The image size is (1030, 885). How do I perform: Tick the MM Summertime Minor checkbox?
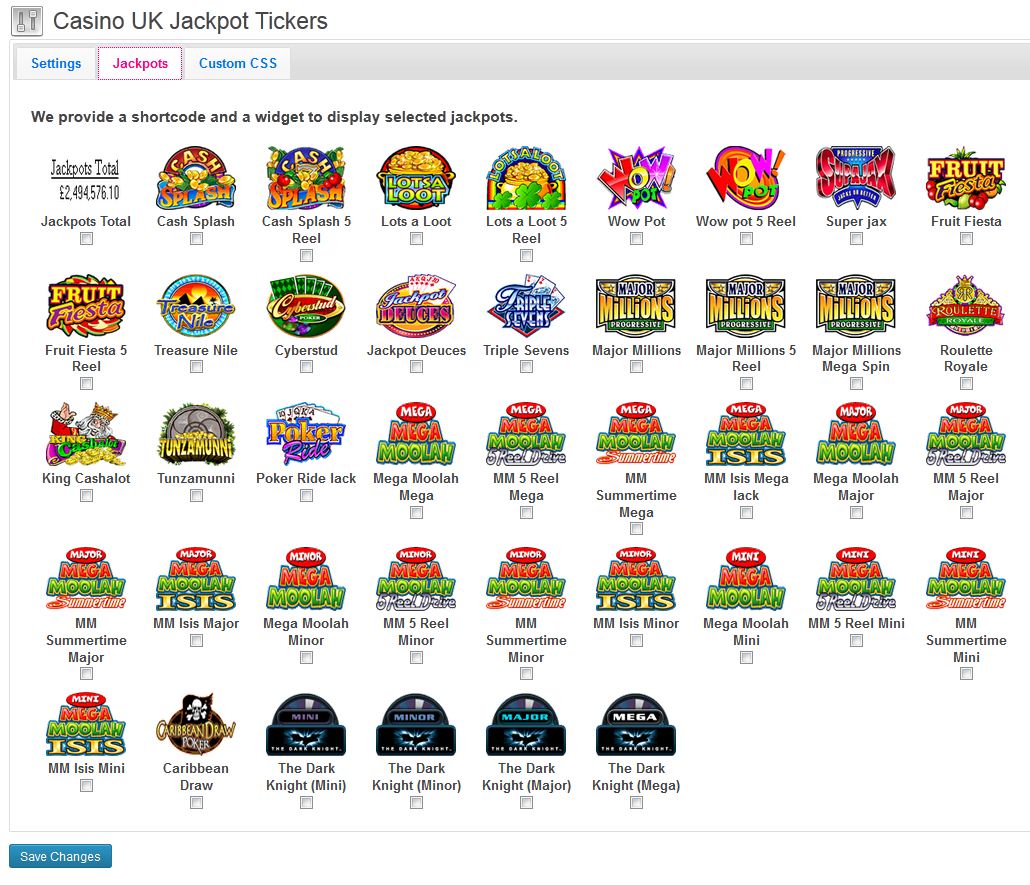tap(526, 673)
